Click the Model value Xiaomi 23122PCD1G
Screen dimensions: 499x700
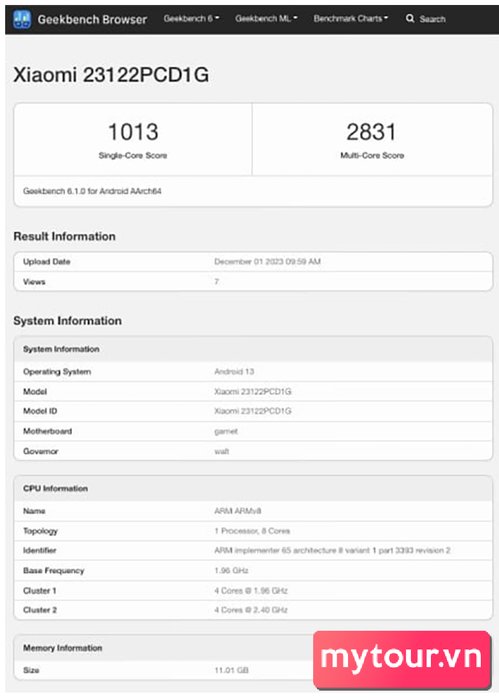pyautogui.click(x=253, y=392)
